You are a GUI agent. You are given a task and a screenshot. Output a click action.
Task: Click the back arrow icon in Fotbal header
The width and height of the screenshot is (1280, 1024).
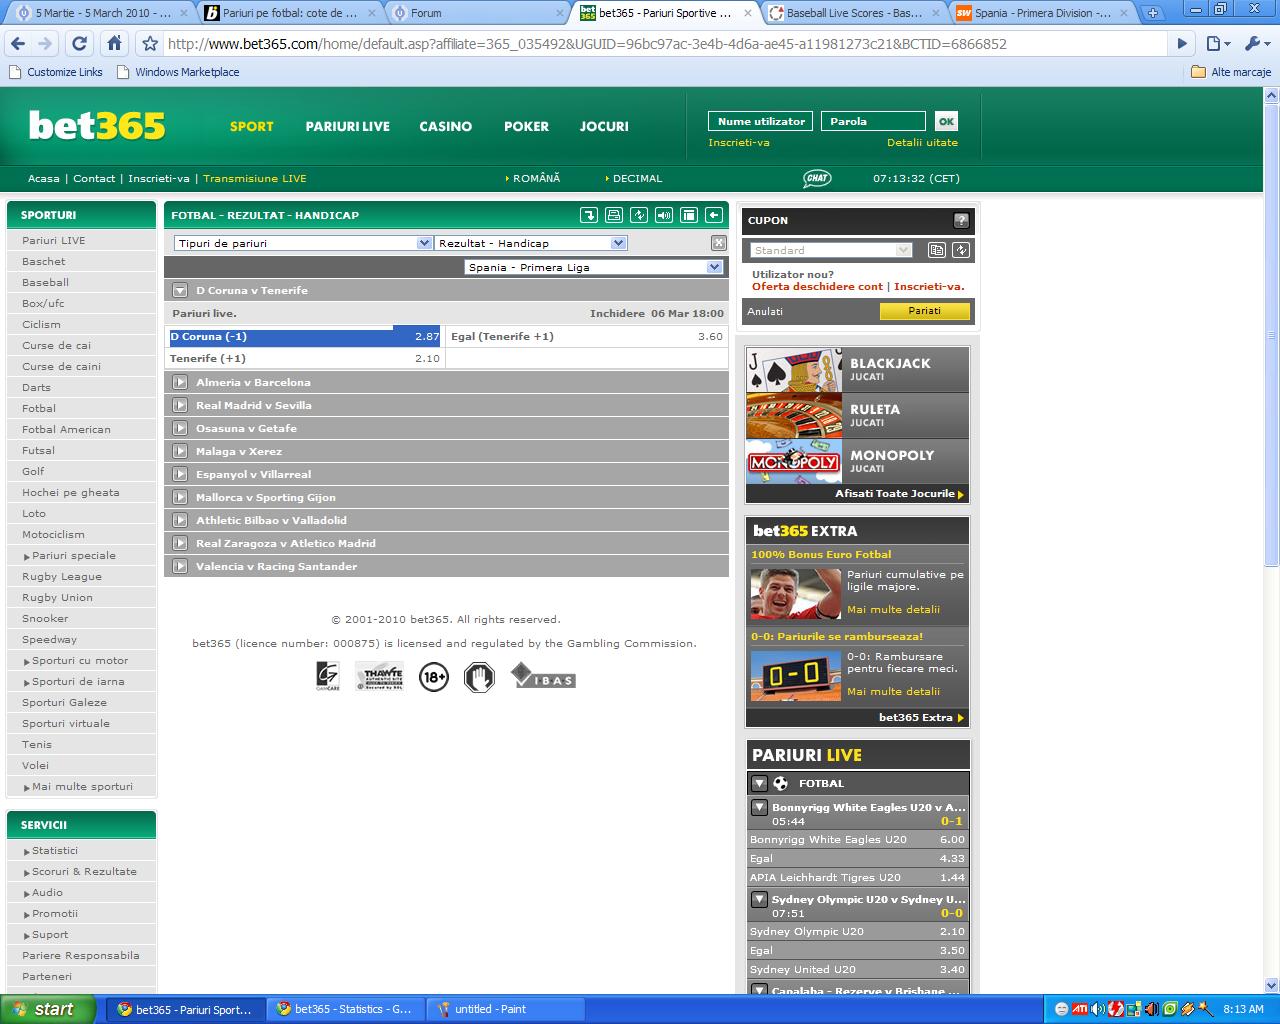click(714, 215)
